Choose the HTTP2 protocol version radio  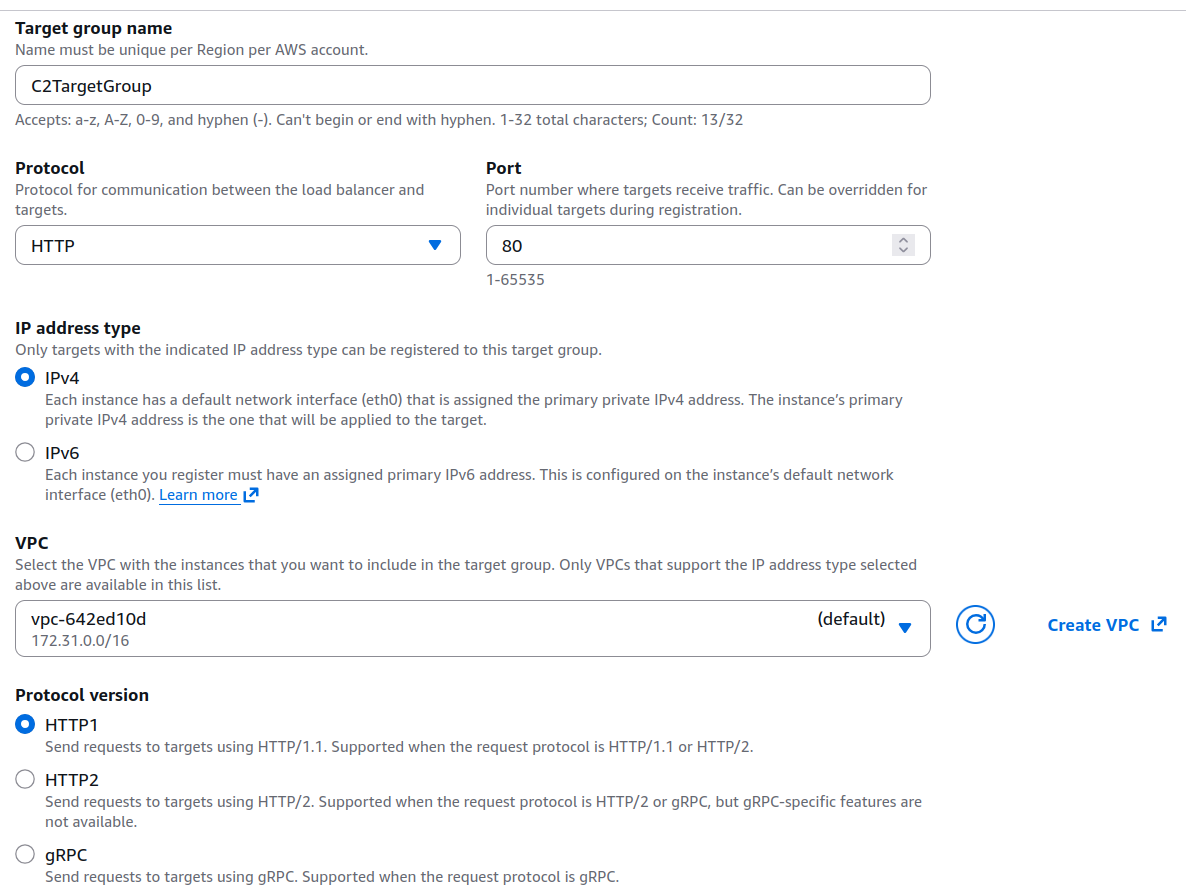click(x=25, y=780)
